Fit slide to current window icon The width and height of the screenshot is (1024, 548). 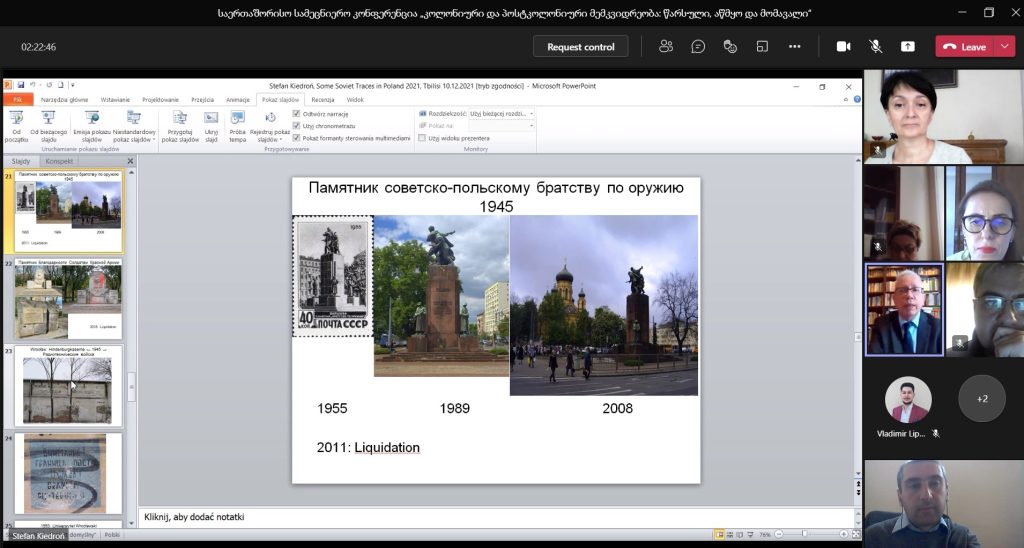pos(856,534)
